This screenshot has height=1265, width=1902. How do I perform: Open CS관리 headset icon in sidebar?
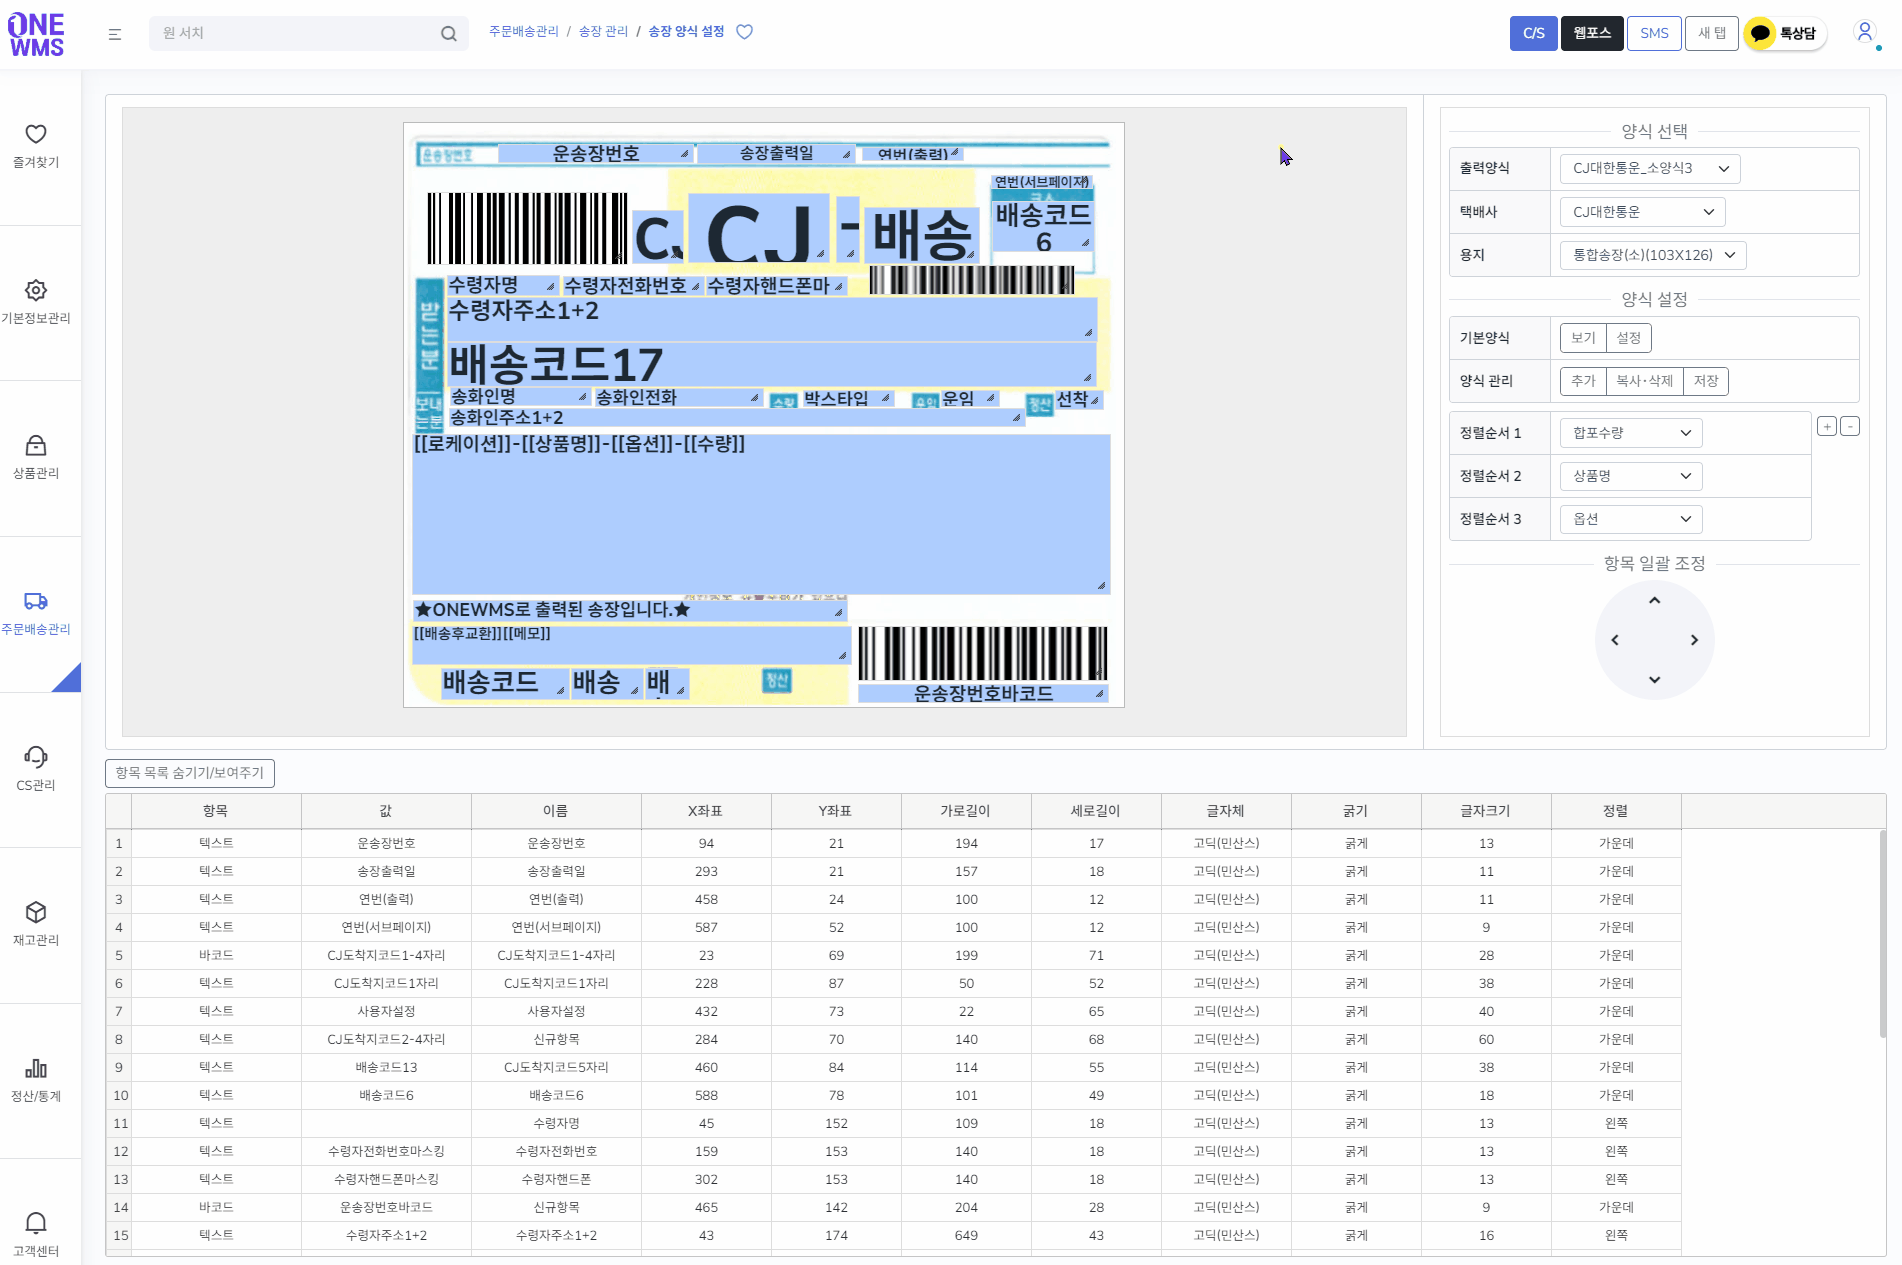[36, 757]
